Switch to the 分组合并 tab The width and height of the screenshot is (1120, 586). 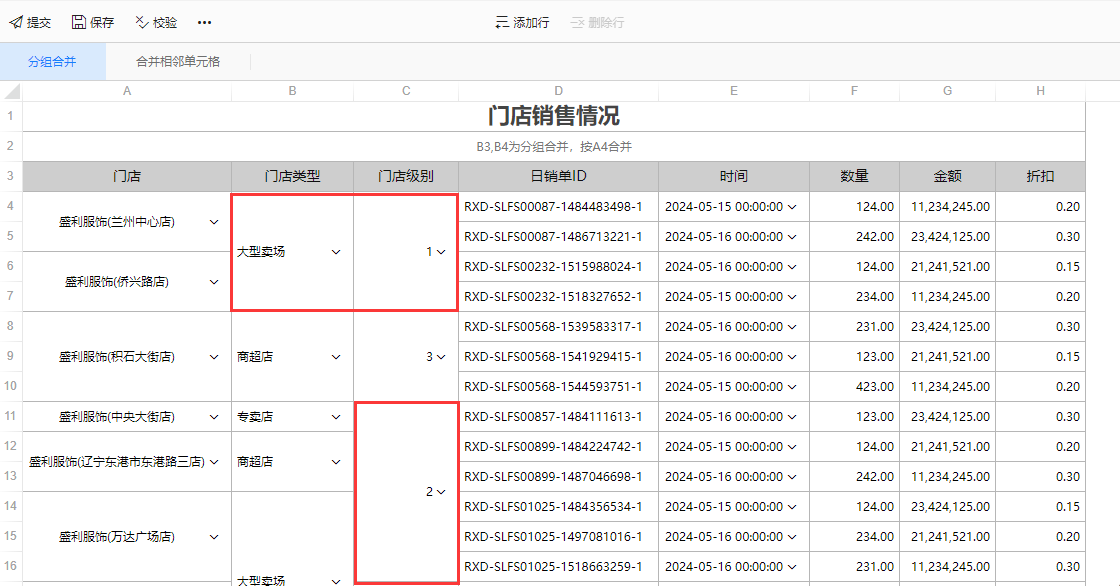(x=52, y=61)
